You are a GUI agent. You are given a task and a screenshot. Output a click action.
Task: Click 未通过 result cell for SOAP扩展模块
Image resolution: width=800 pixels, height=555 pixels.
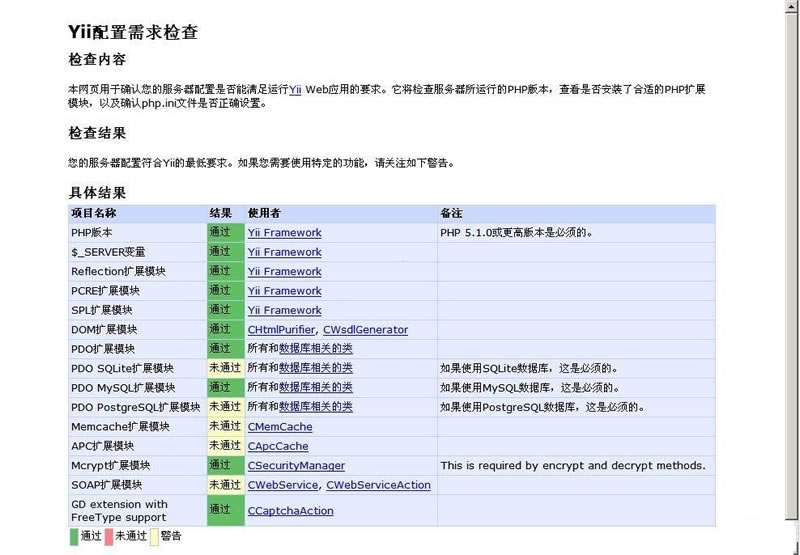tap(226, 485)
